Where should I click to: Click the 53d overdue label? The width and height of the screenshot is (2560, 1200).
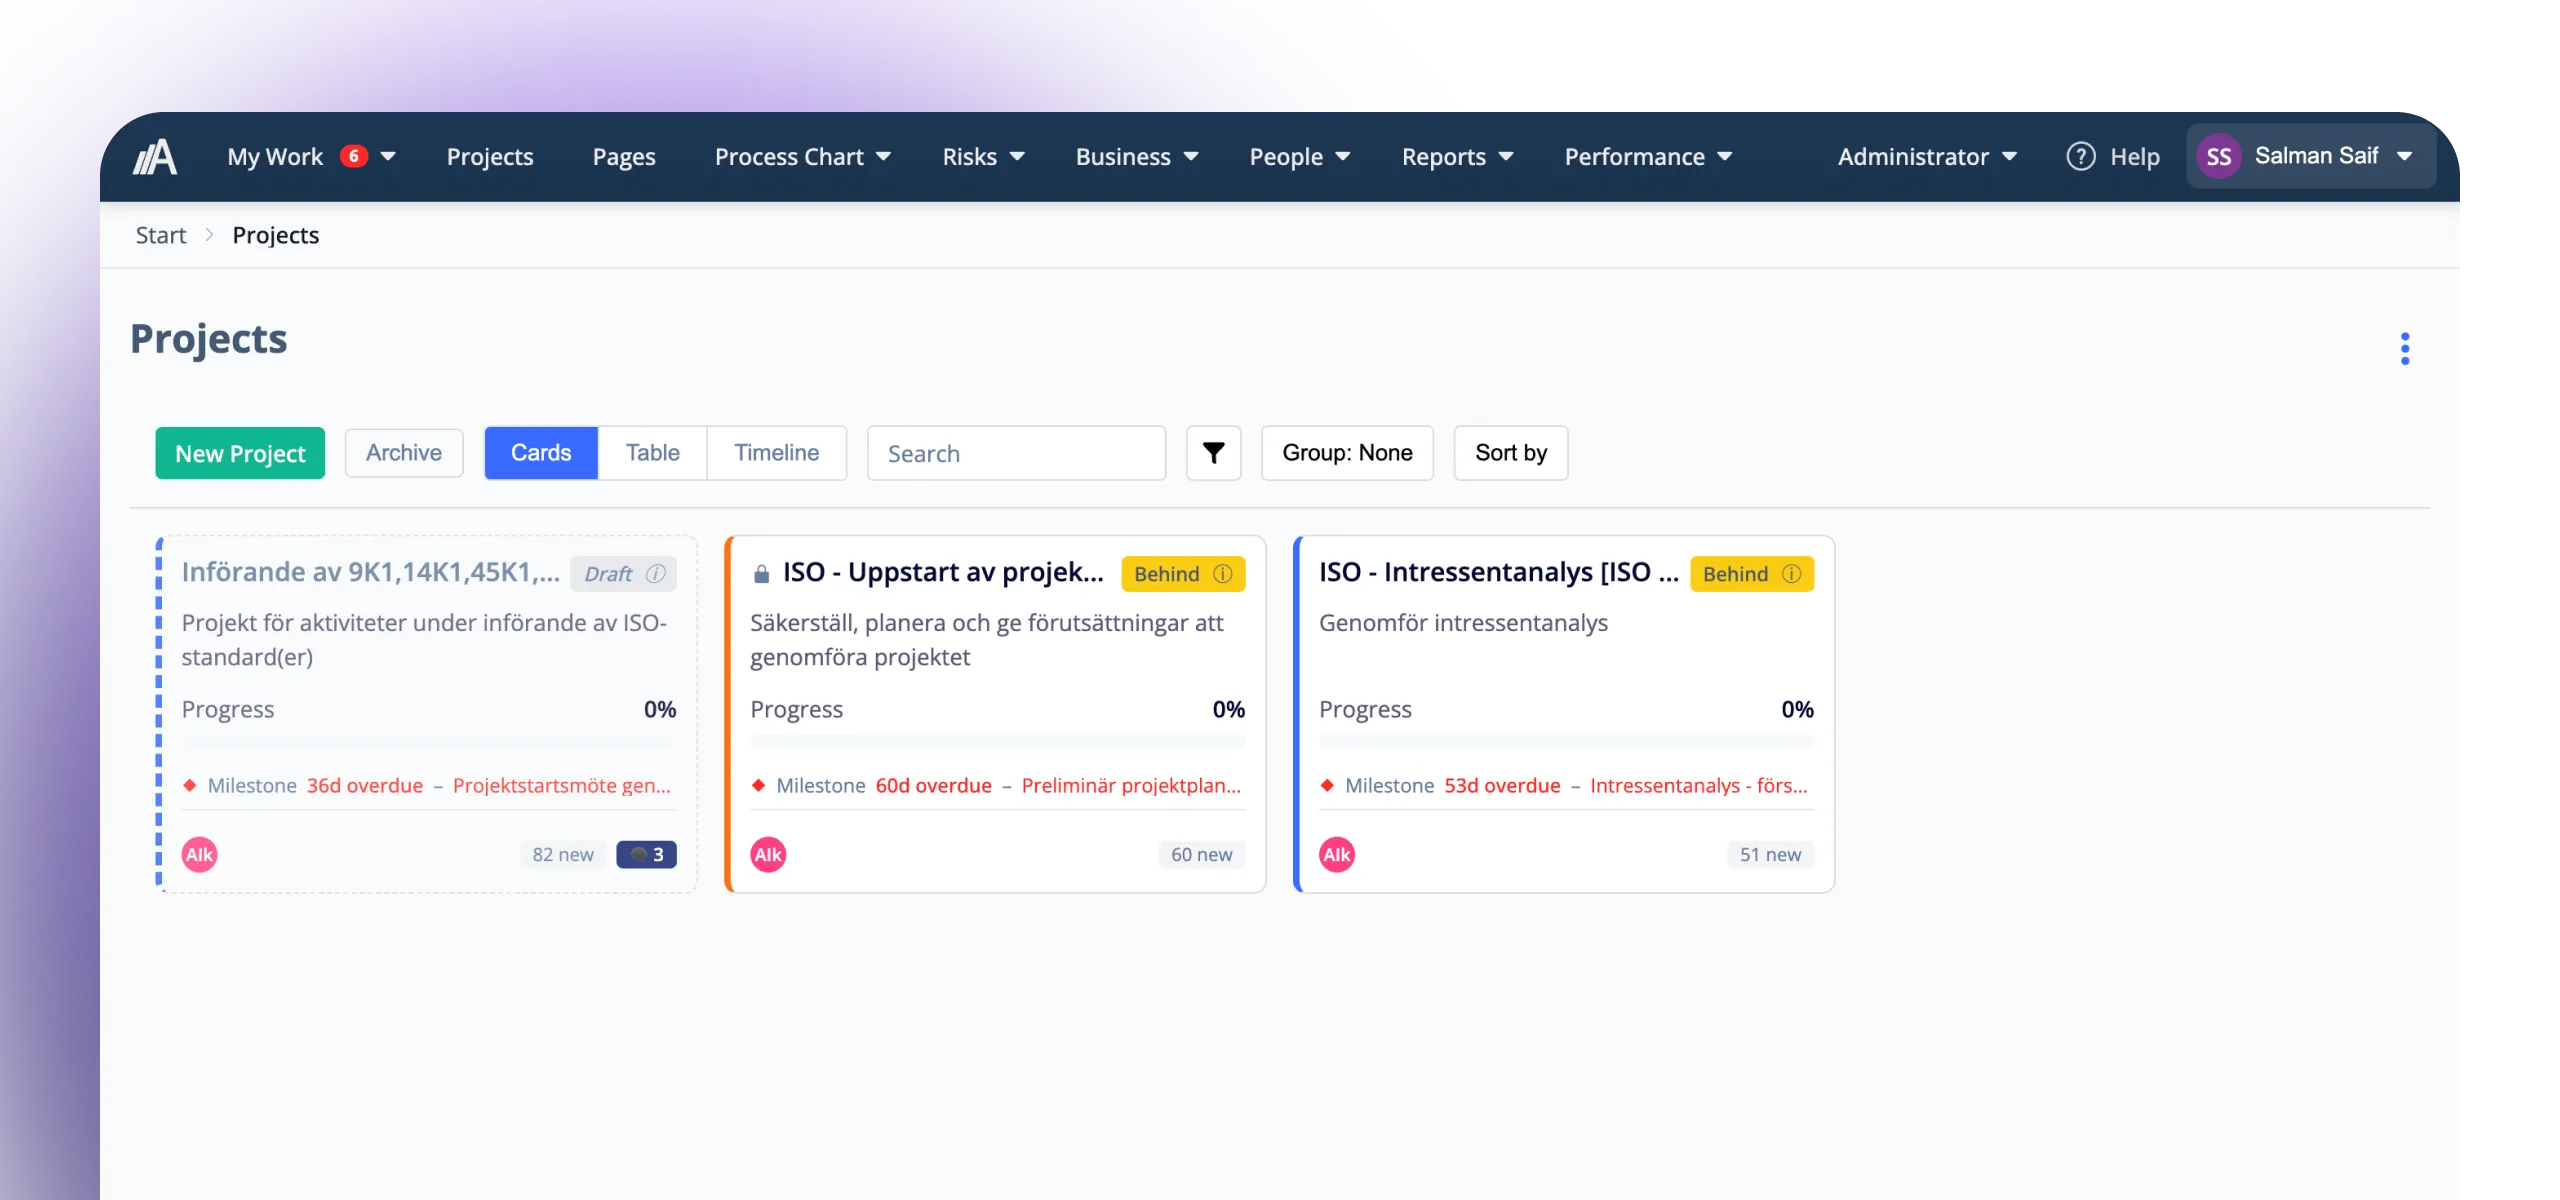1502,785
